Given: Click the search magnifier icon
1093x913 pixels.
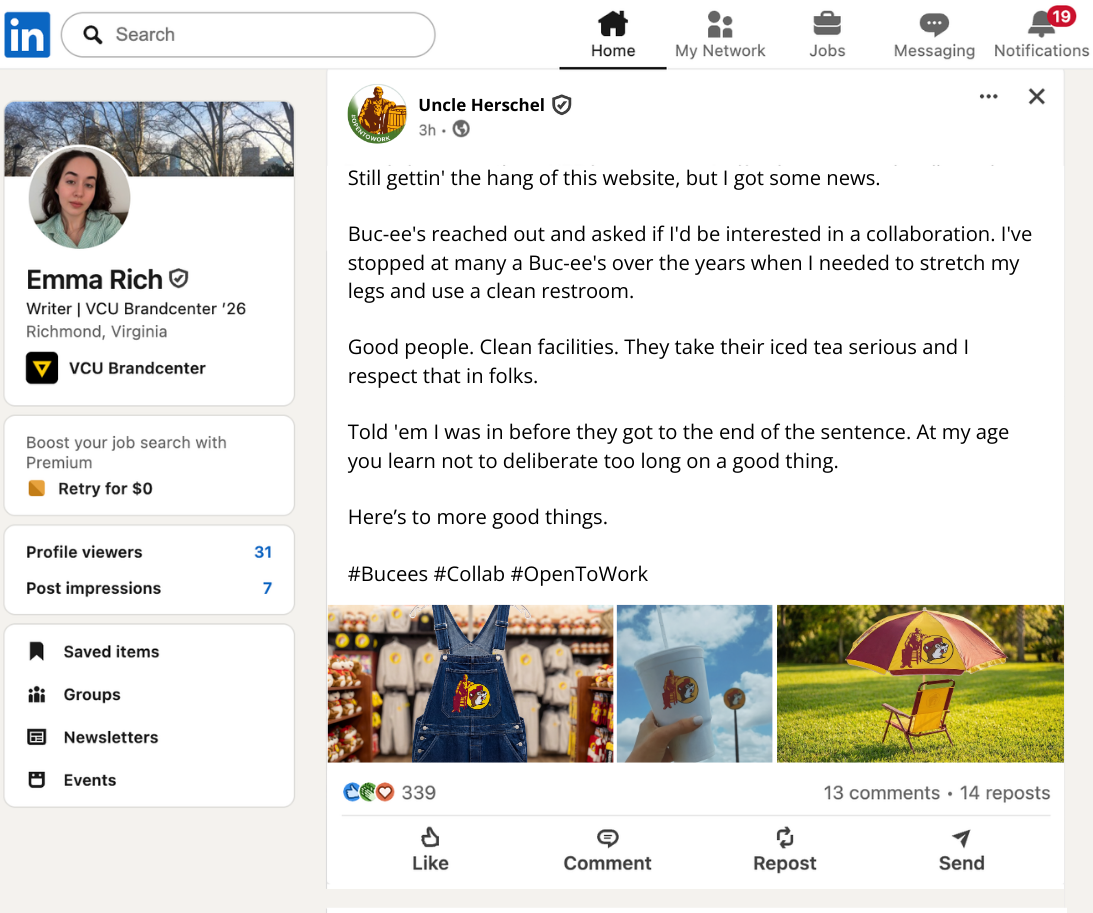Looking at the screenshot, I should coord(93,35).
